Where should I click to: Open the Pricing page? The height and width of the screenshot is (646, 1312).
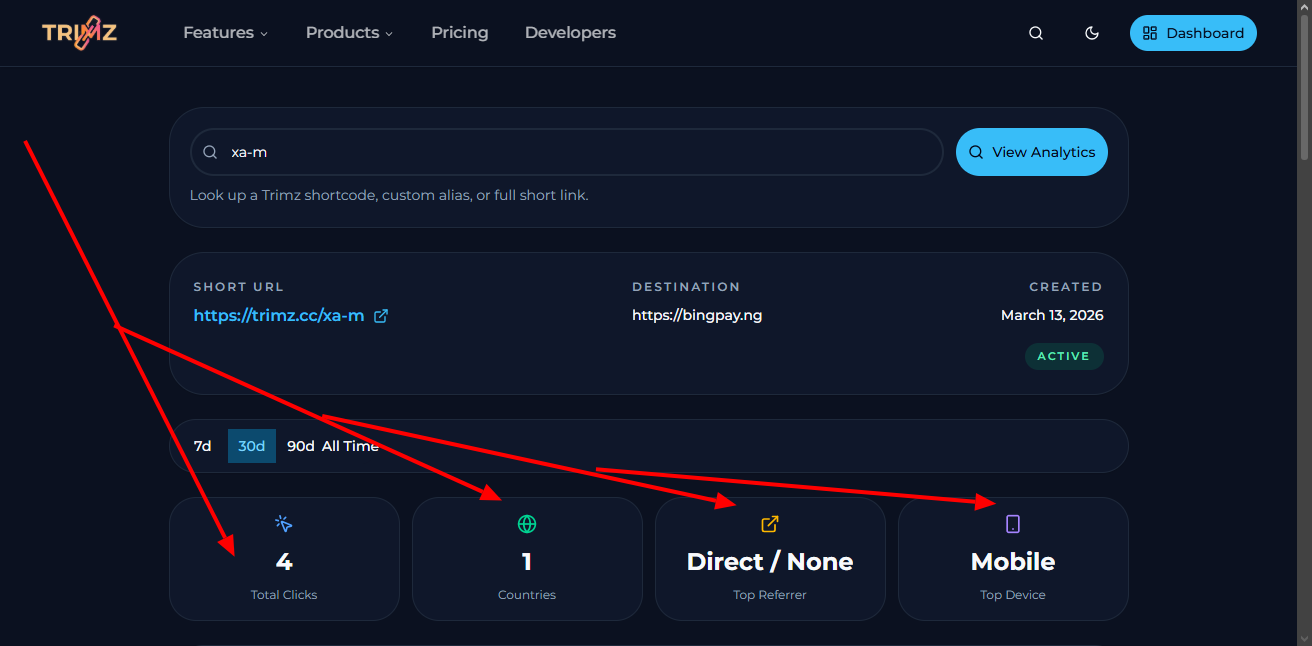(459, 32)
